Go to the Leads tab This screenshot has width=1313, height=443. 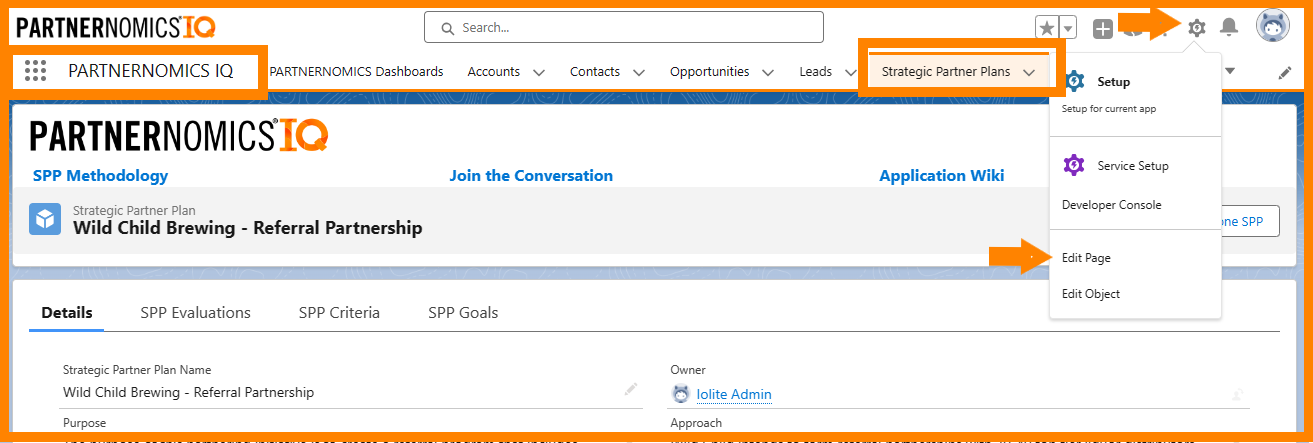(816, 72)
